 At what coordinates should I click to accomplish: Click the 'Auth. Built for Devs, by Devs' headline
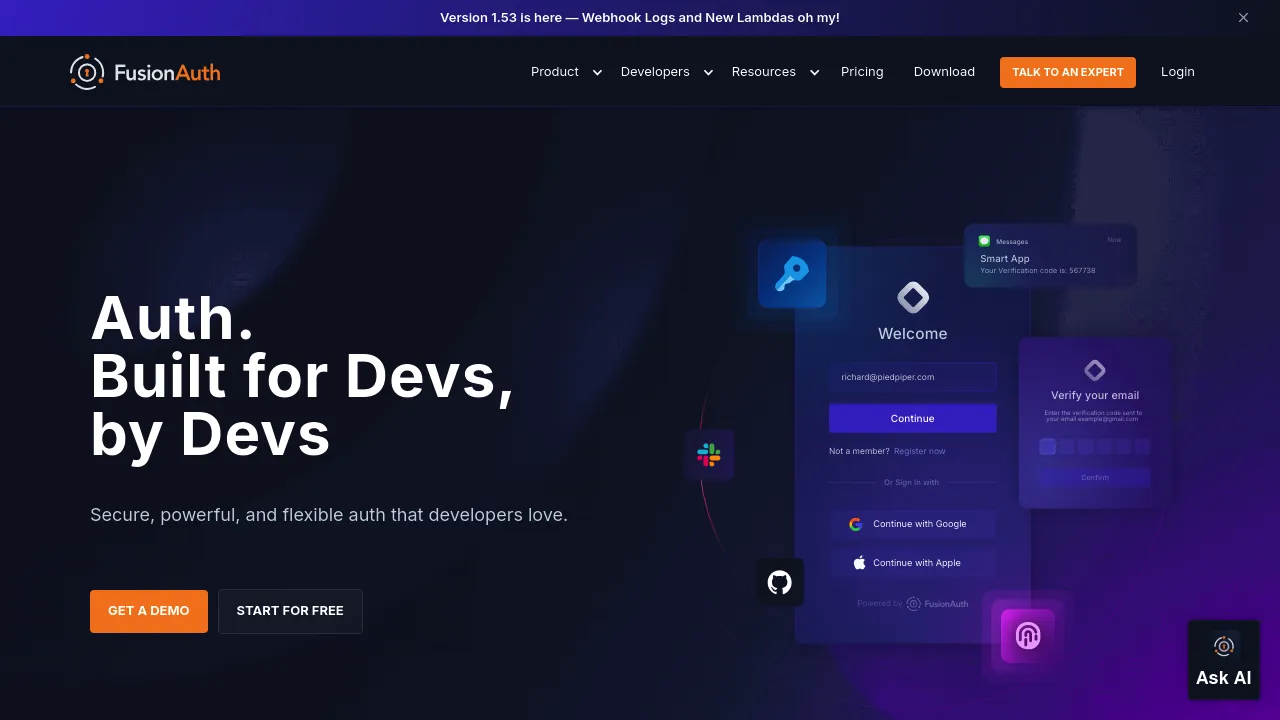click(x=302, y=376)
